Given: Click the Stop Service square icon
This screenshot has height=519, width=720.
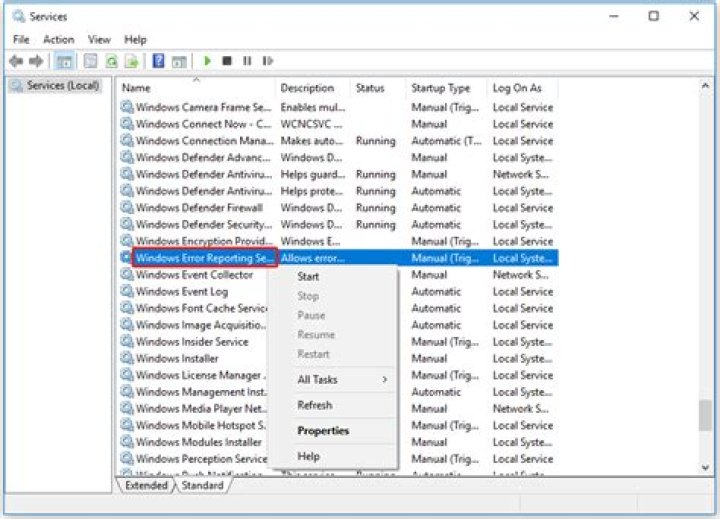Looking at the screenshot, I should 227,61.
